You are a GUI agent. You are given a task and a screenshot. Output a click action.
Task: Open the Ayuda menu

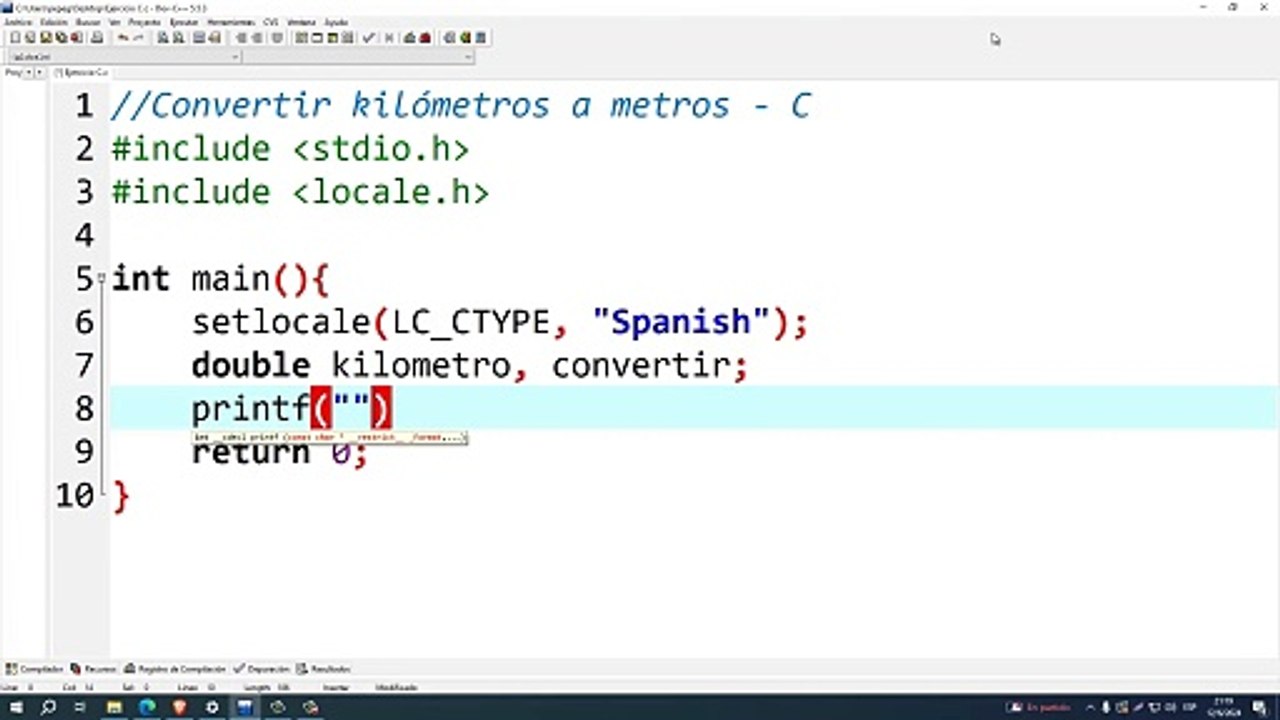(336, 22)
